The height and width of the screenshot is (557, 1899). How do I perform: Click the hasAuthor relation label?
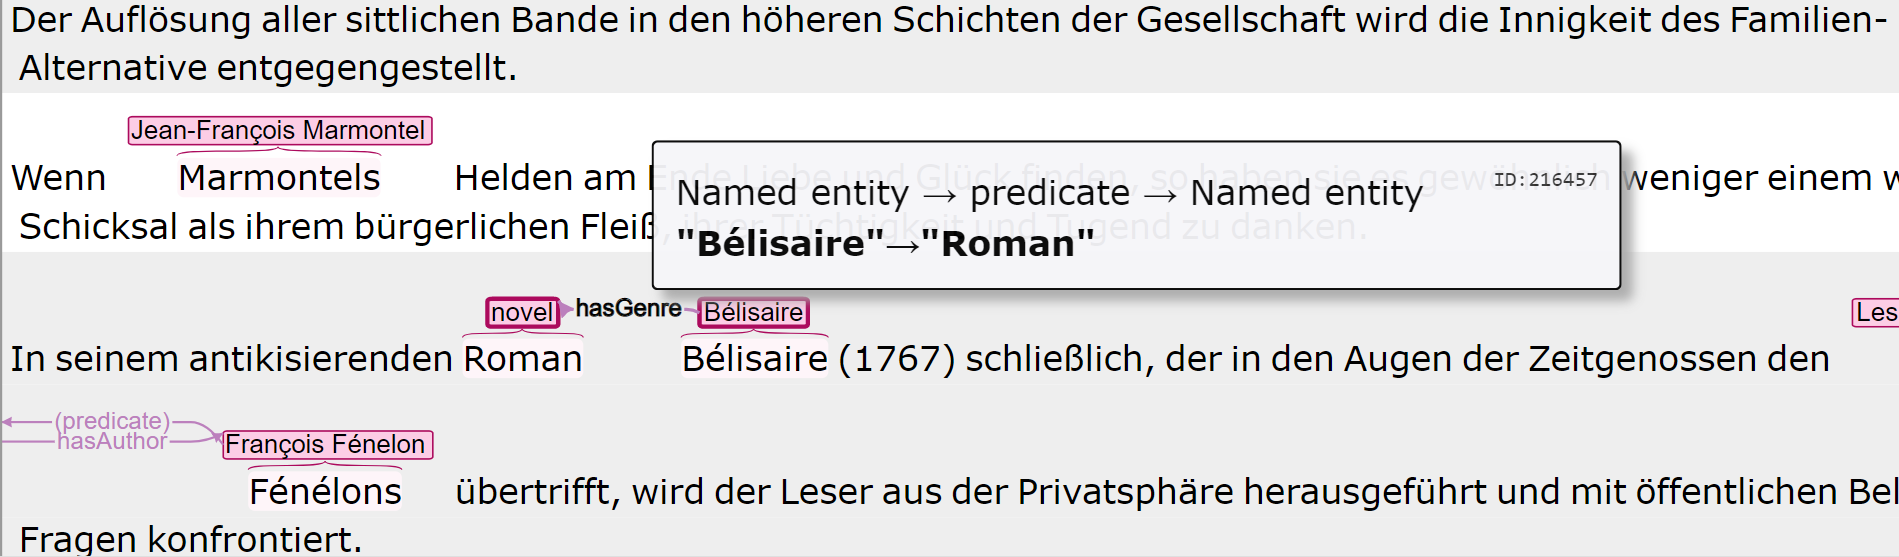(x=112, y=441)
